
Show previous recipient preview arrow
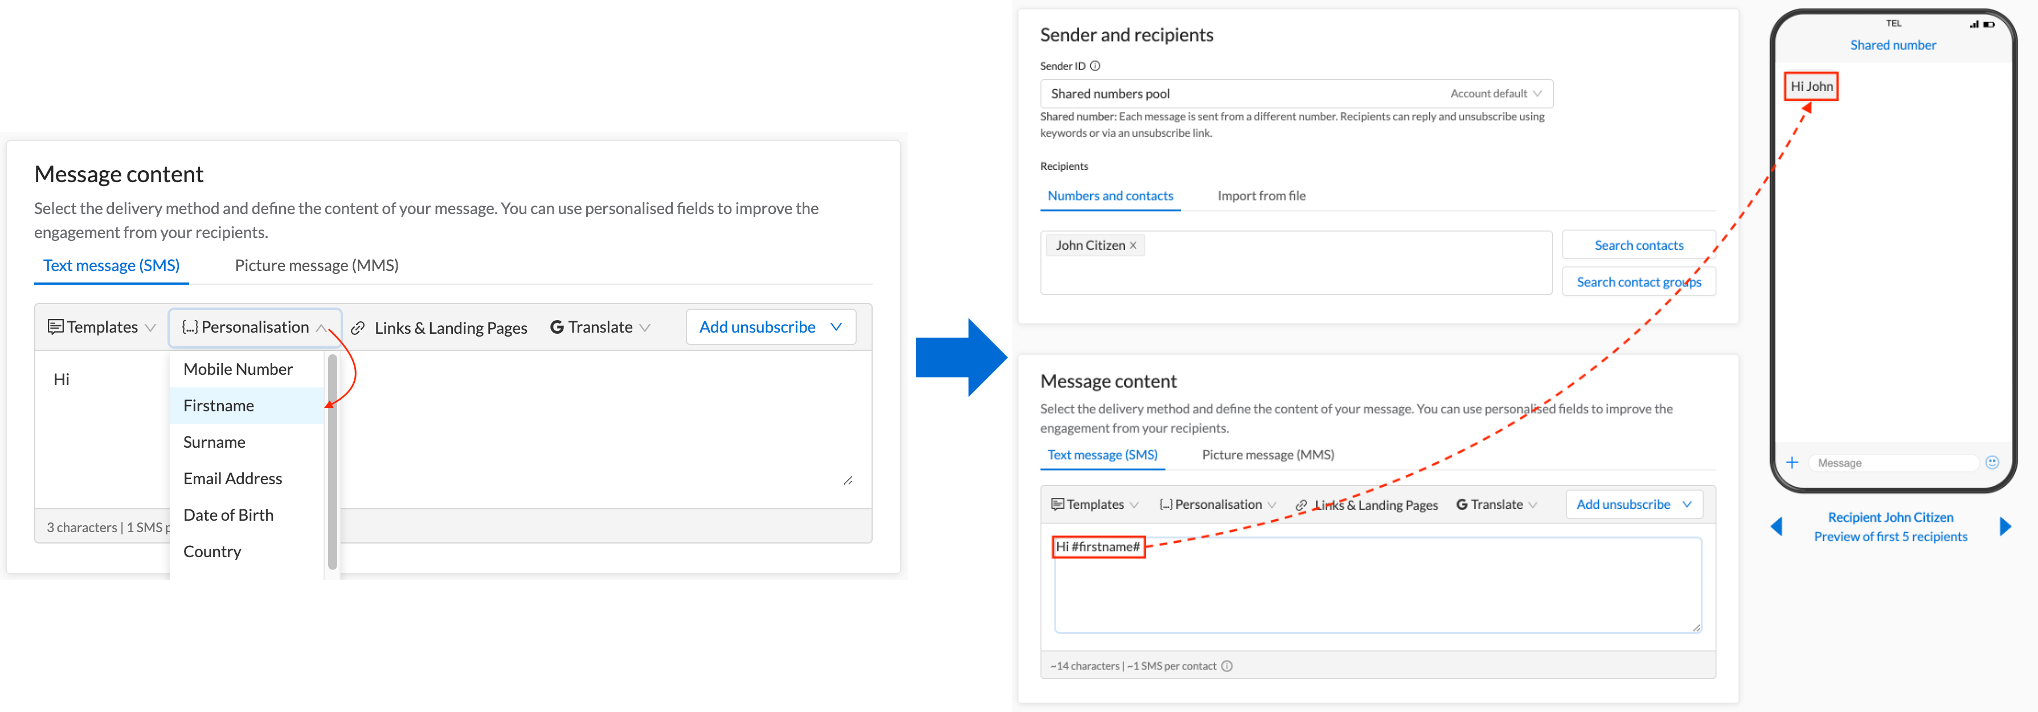(x=1777, y=526)
